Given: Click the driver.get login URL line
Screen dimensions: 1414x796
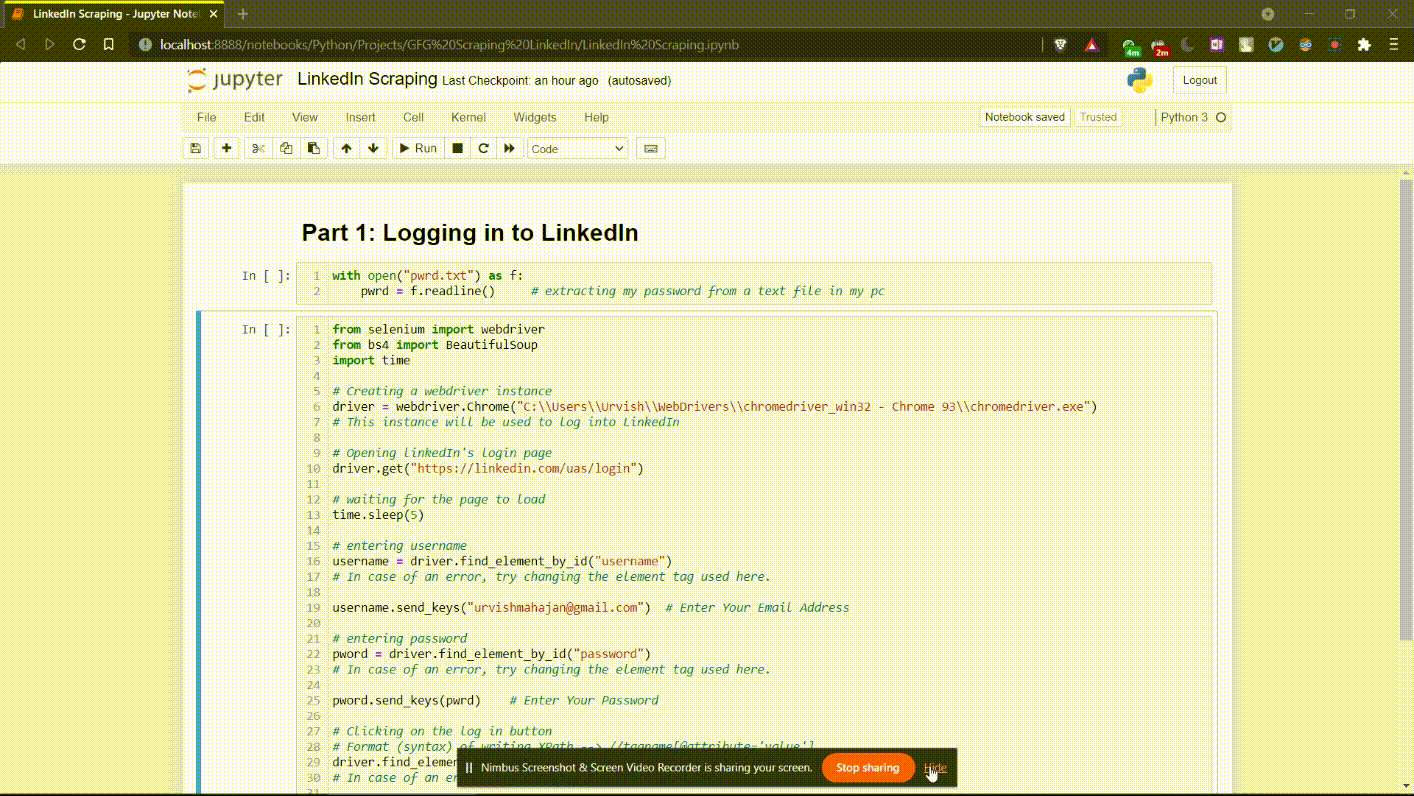Looking at the screenshot, I should coord(488,468).
